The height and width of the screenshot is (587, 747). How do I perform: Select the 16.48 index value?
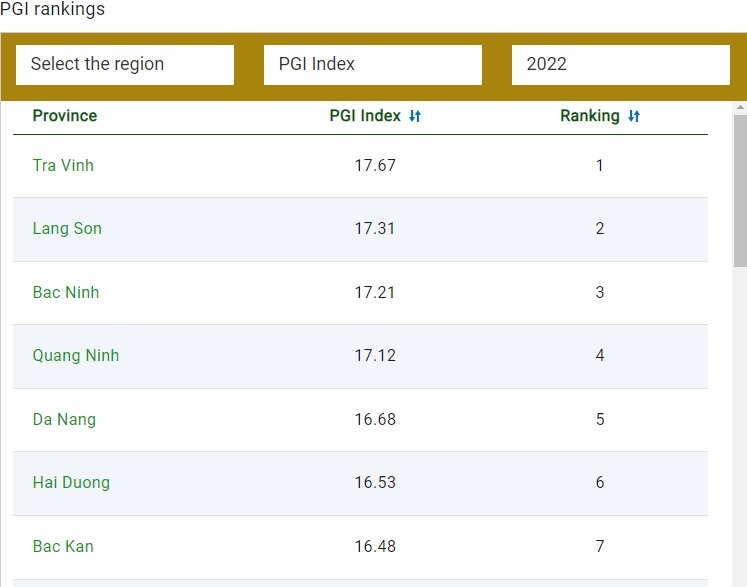(x=375, y=546)
